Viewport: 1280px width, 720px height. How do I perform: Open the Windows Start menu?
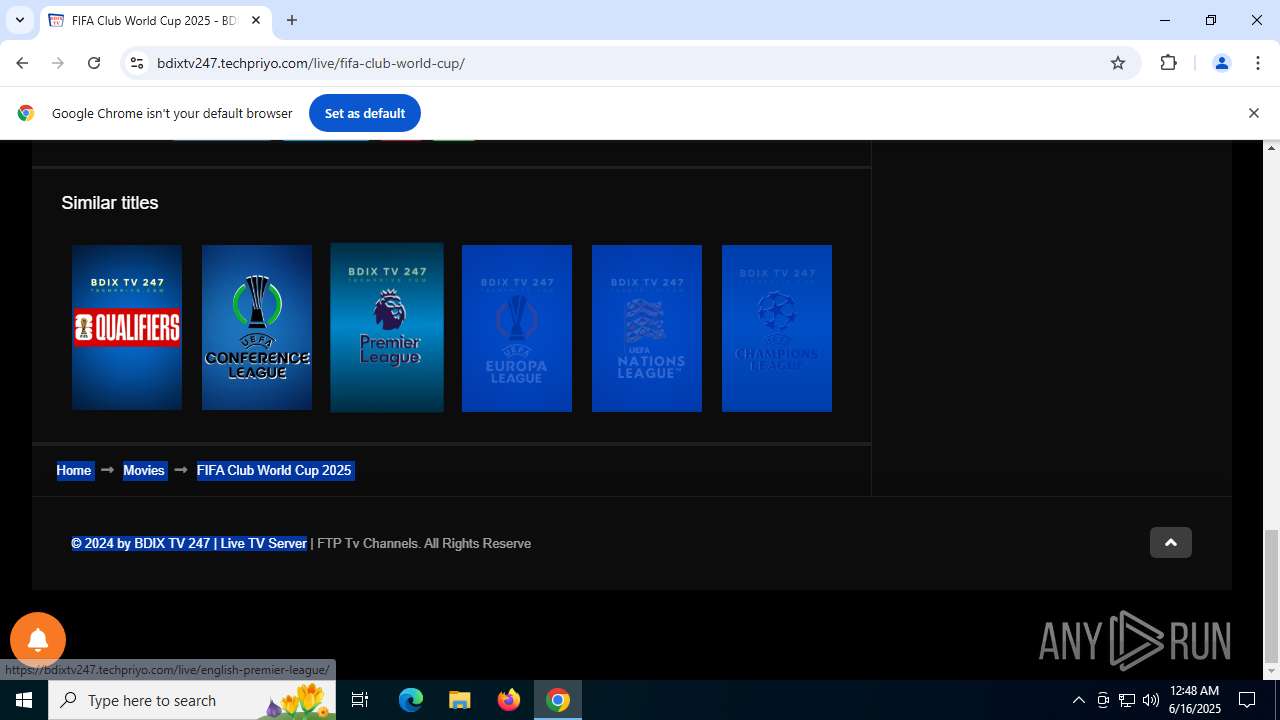pos(24,700)
